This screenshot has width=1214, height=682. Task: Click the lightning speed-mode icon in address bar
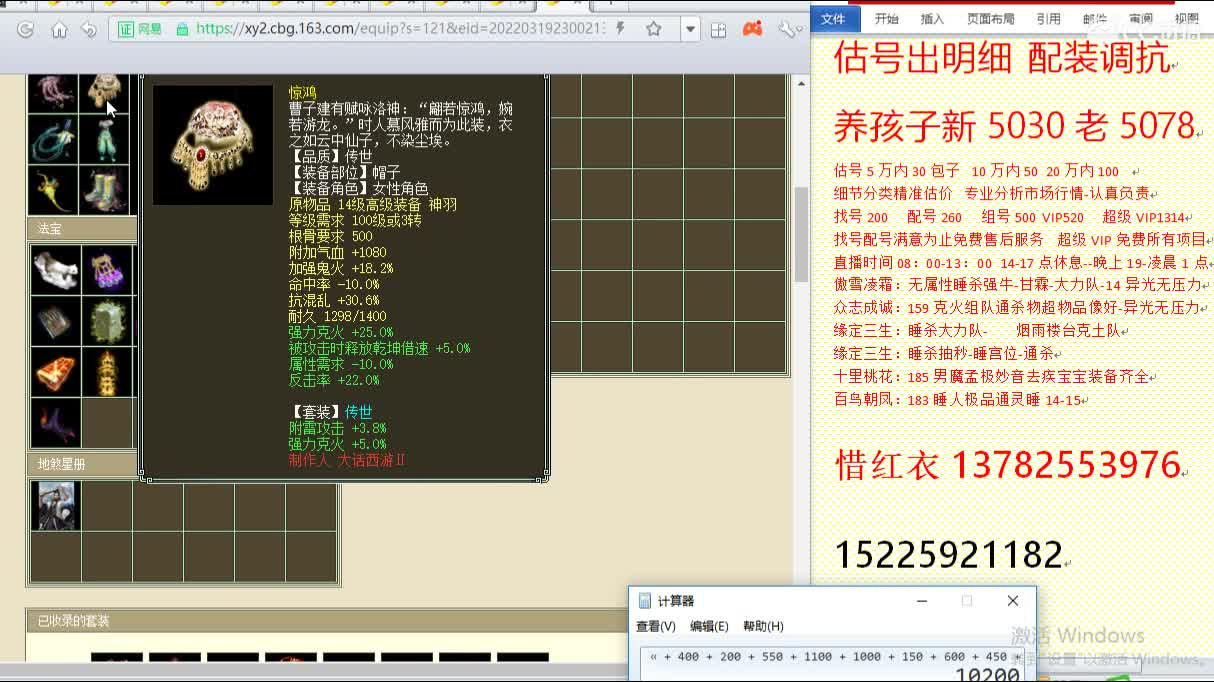621,29
